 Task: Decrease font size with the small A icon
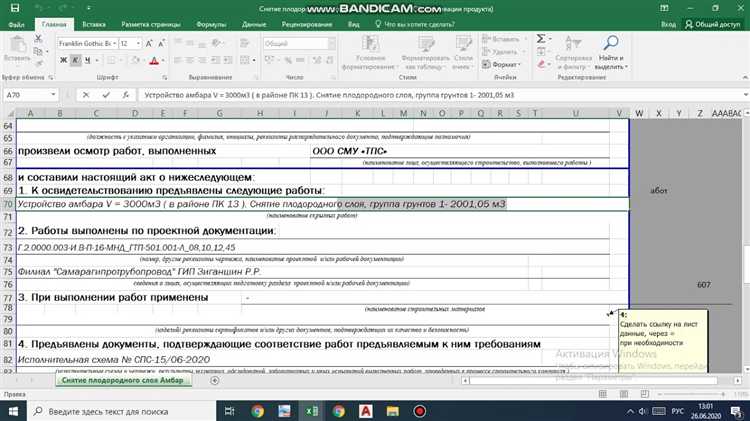[161, 44]
